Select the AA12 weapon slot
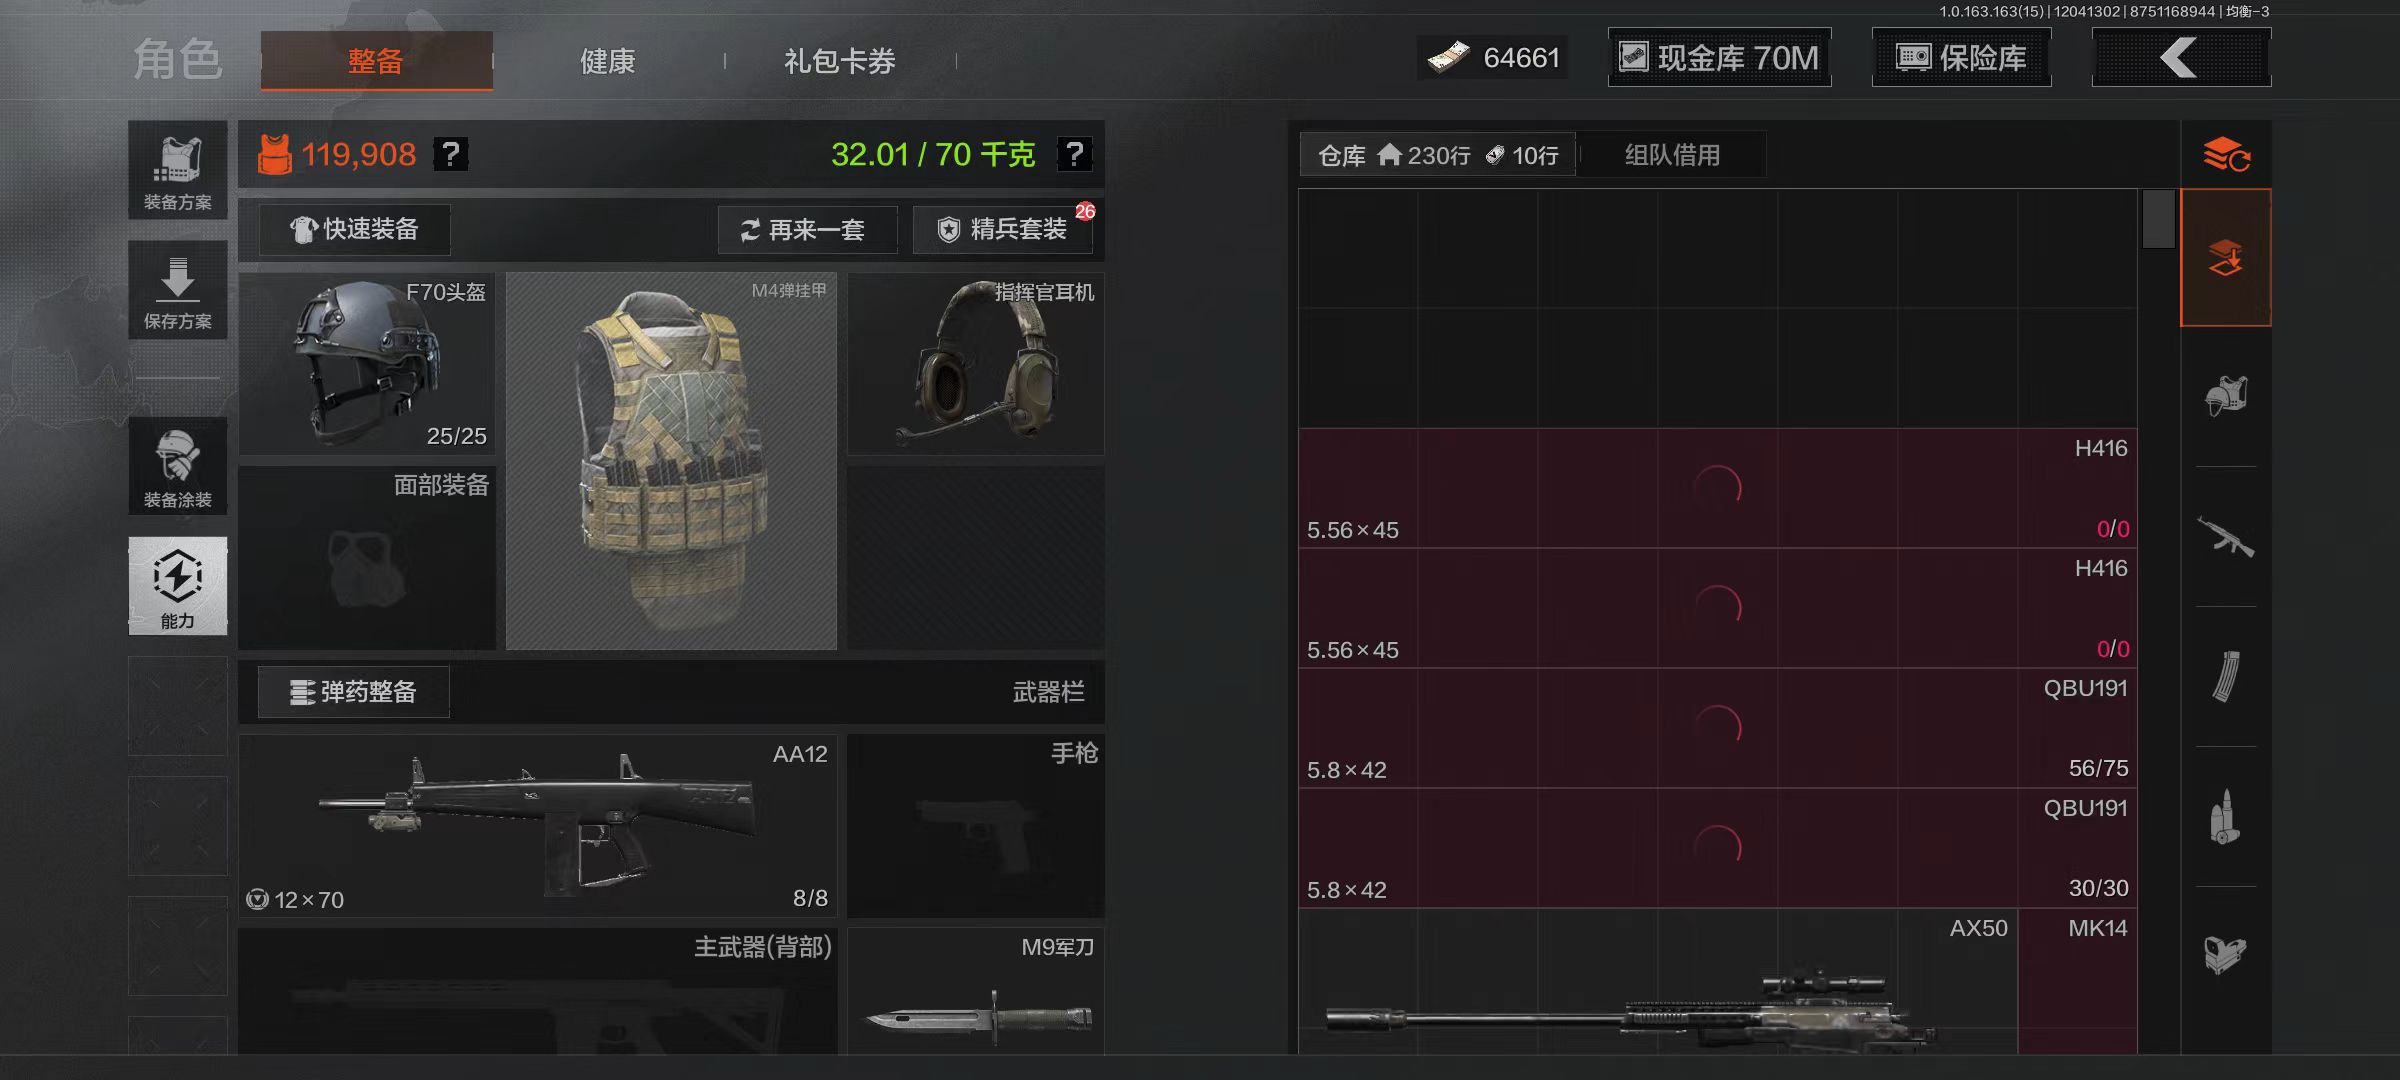Screen dimensions: 2400x1080 [x=538, y=826]
